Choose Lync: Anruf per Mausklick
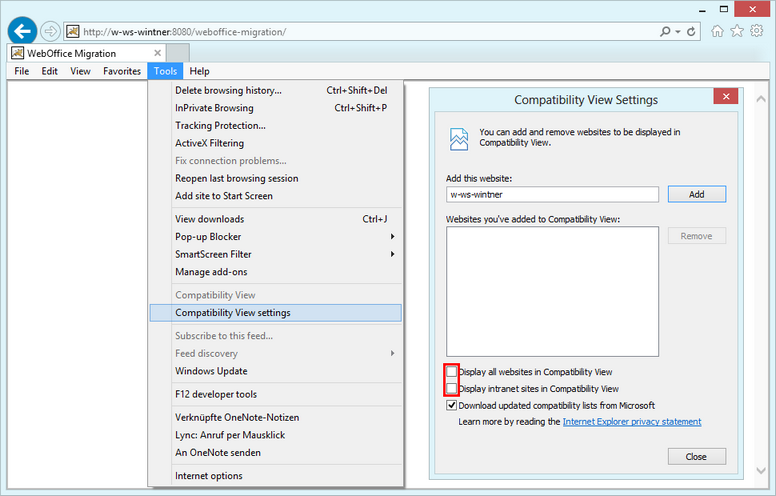Screen dimensions: 776x496 (276, 435)
